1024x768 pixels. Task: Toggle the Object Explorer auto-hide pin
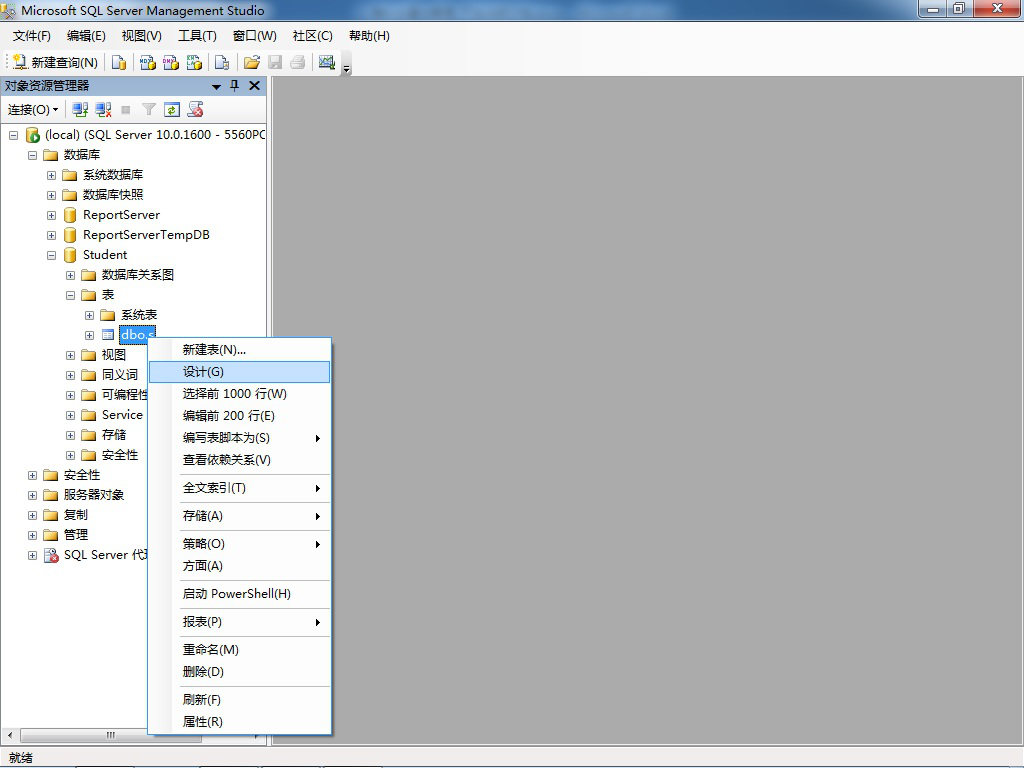pos(234,86)
